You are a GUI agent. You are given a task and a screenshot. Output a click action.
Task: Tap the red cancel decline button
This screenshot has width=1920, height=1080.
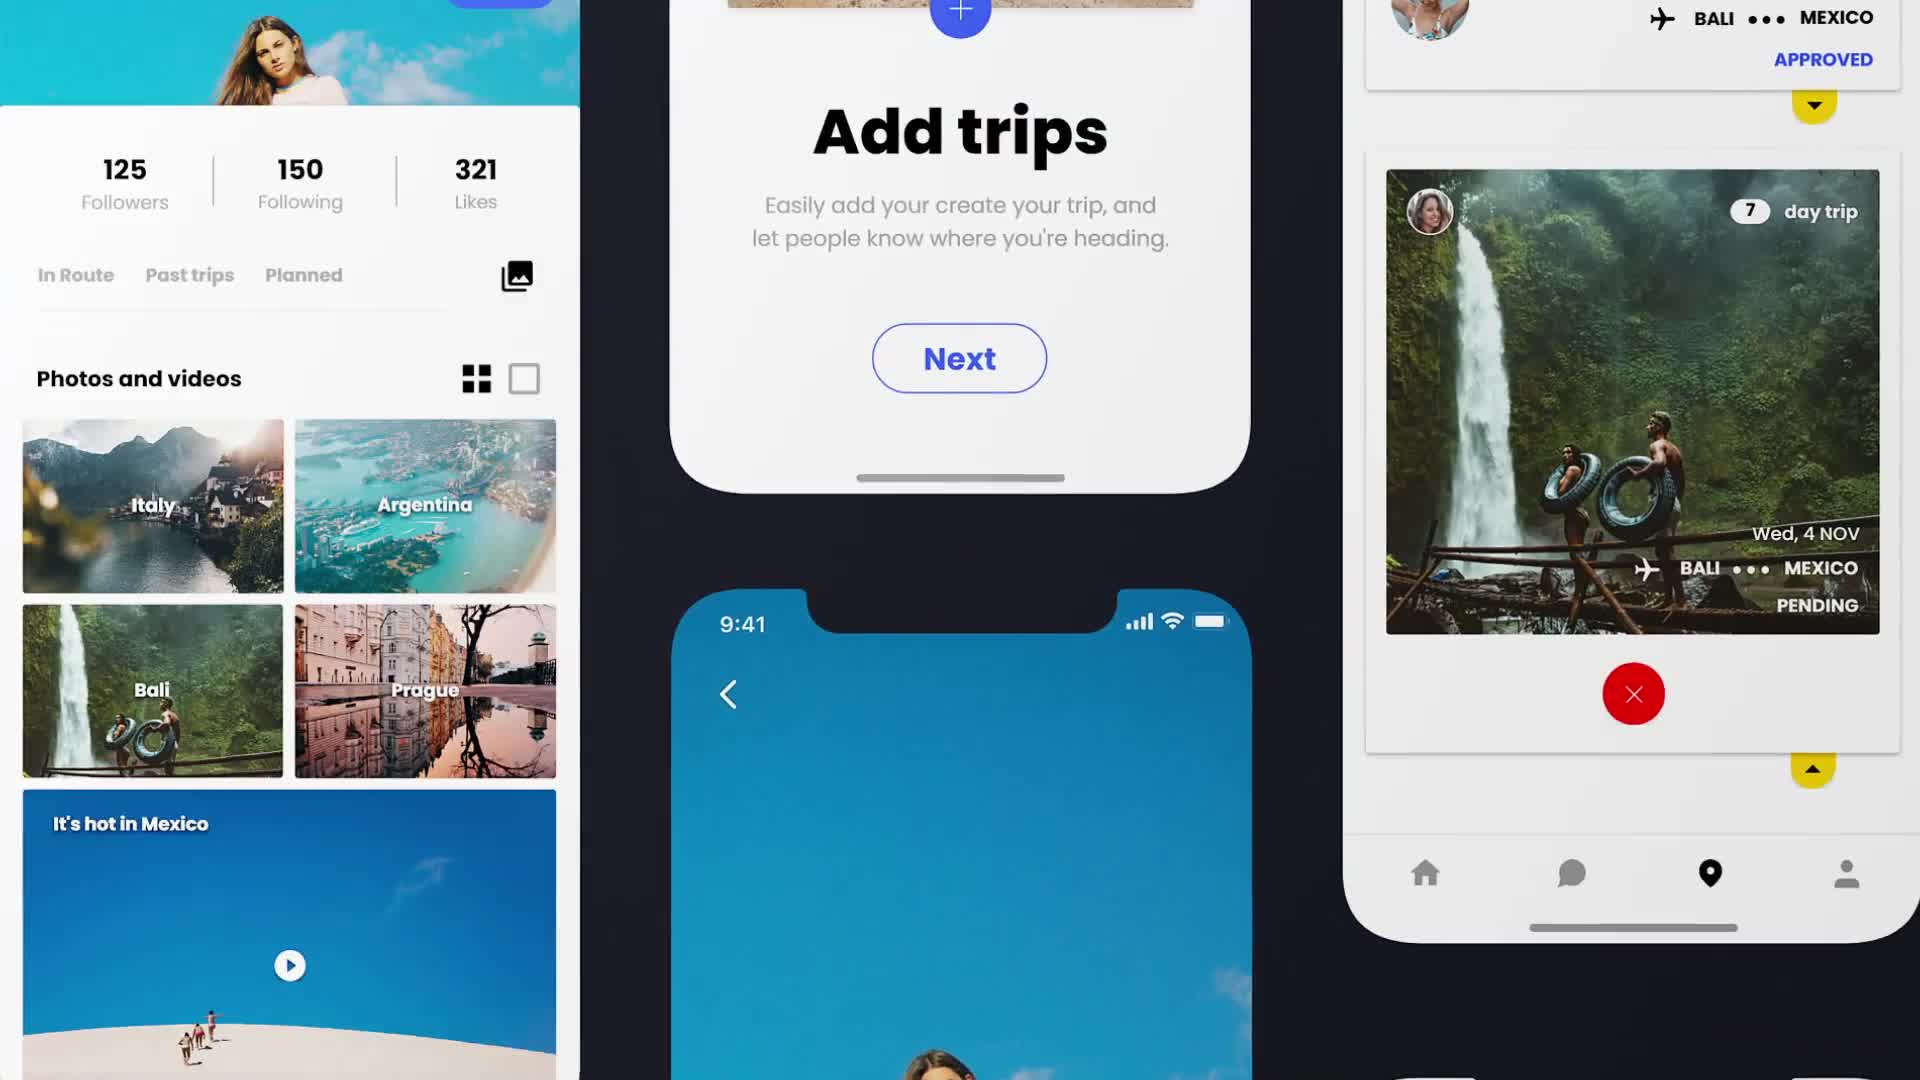tap(1633, 692)
